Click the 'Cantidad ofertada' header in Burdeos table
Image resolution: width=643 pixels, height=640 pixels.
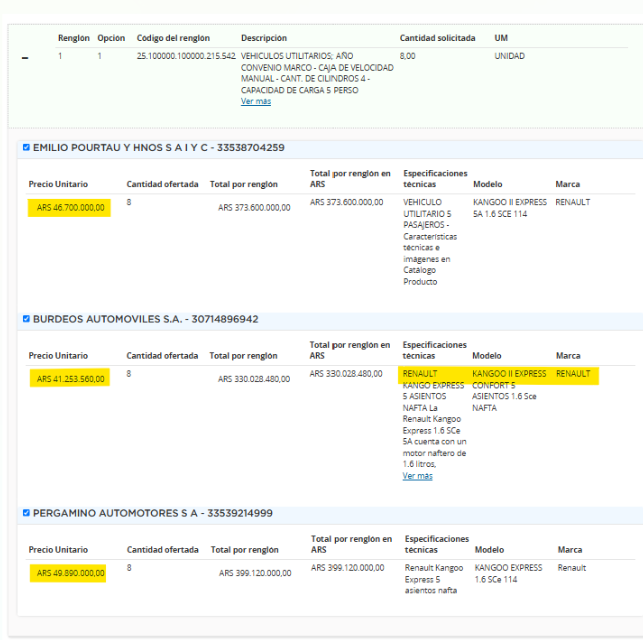coord(162,356)
